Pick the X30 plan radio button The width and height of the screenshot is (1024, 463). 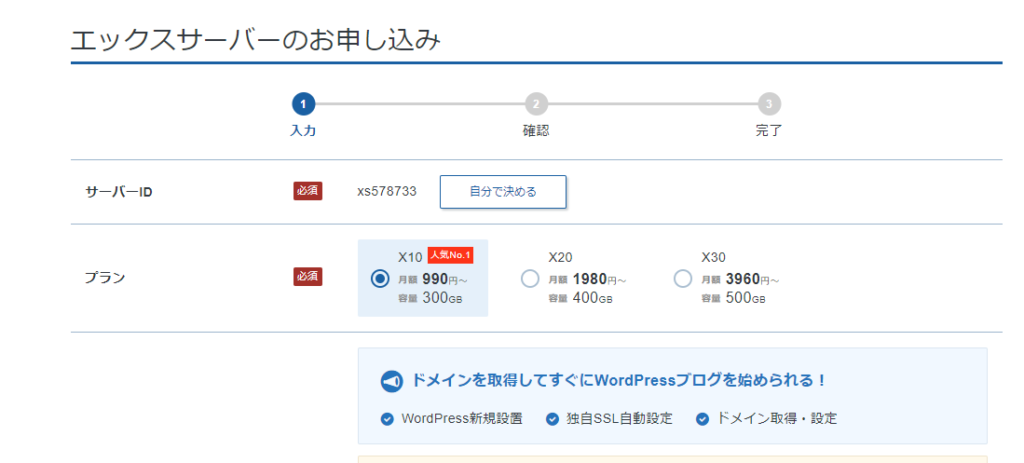pos(682,279)
